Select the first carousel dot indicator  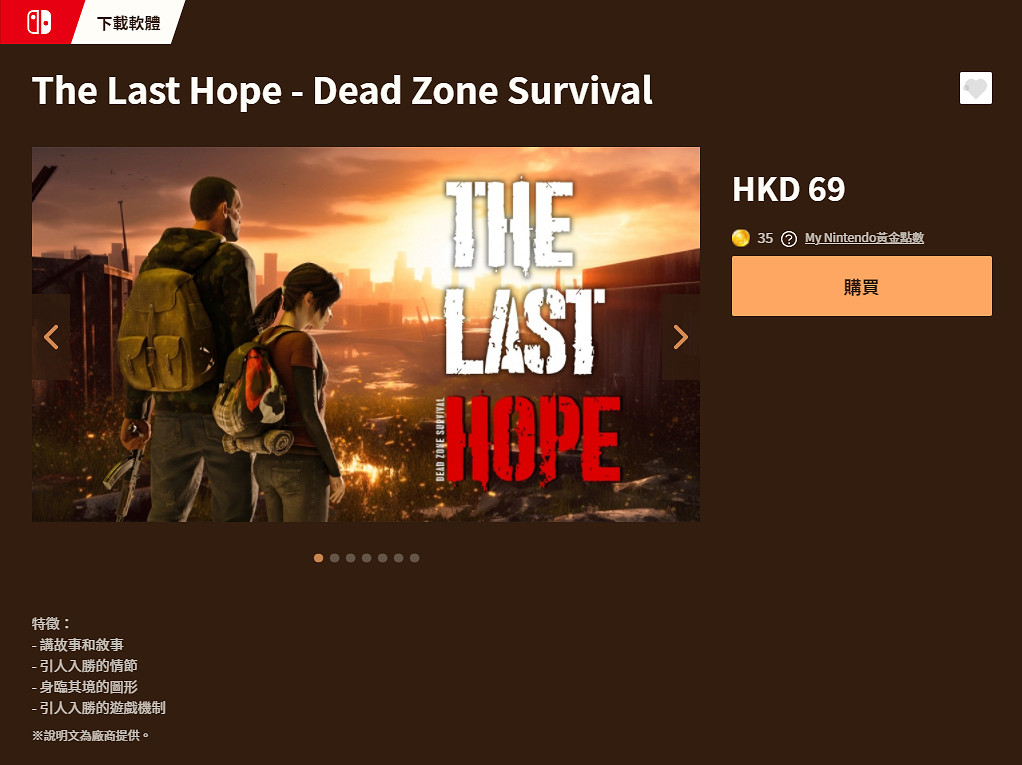point(319,558)
